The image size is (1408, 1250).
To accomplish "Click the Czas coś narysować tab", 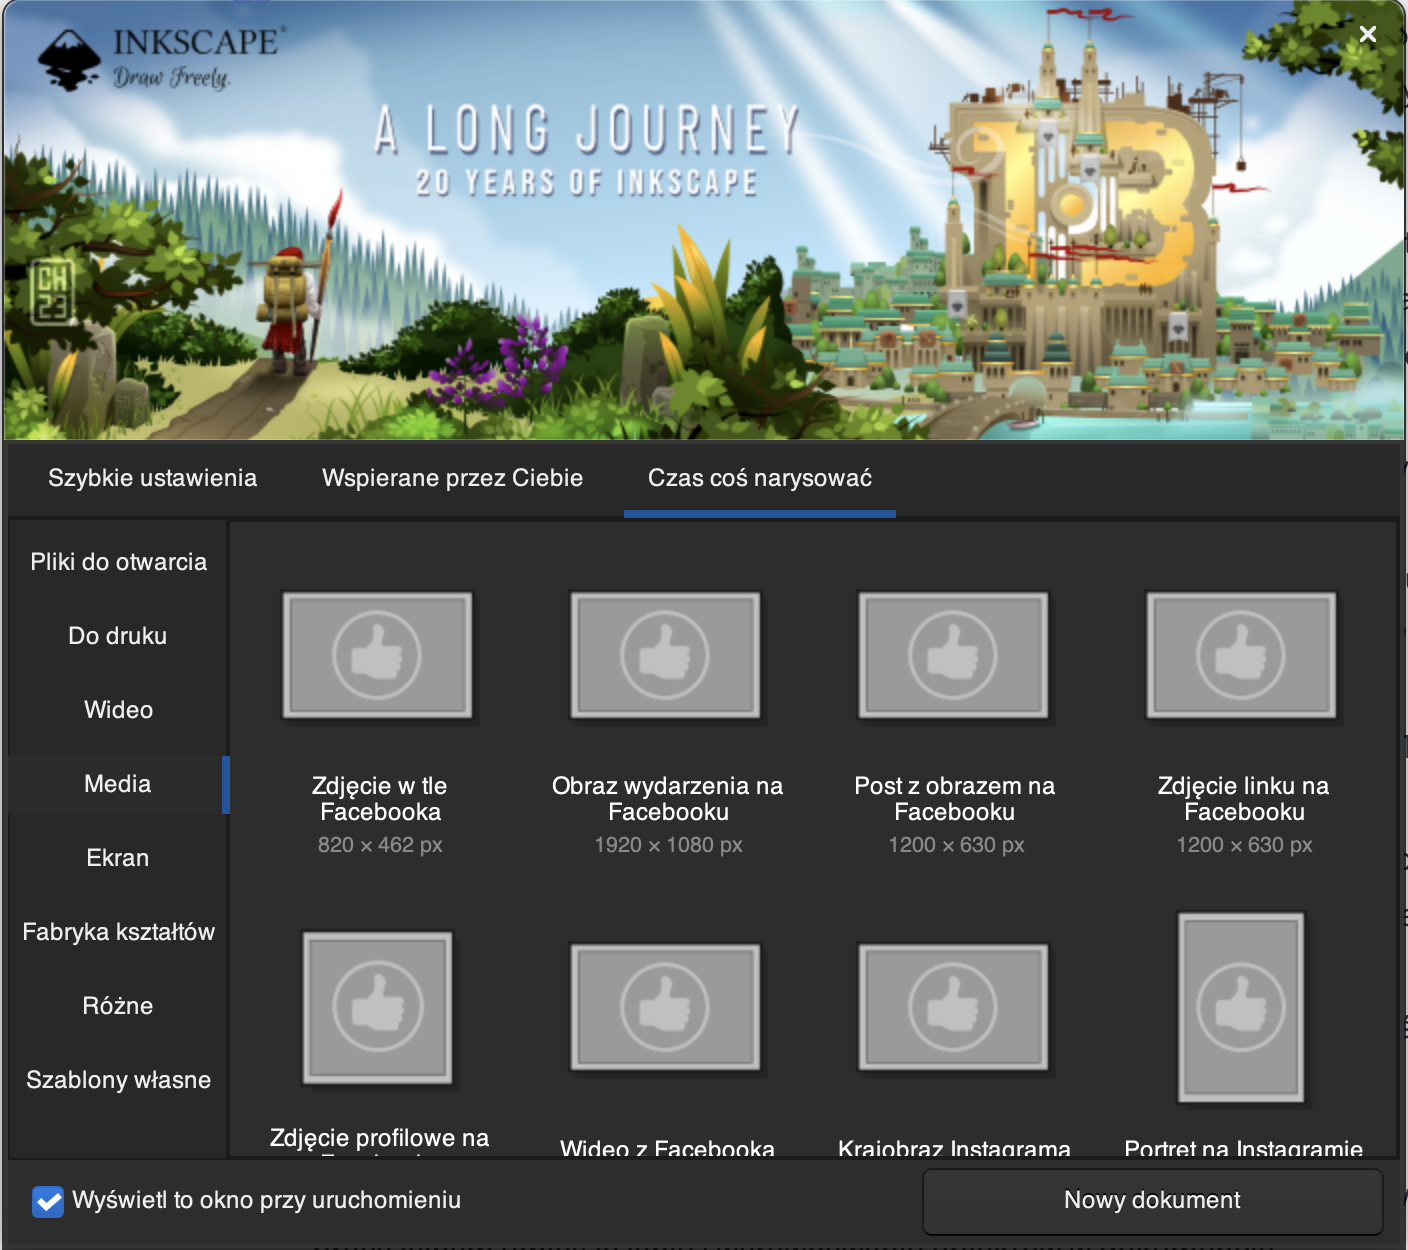I will pos(759,478).
